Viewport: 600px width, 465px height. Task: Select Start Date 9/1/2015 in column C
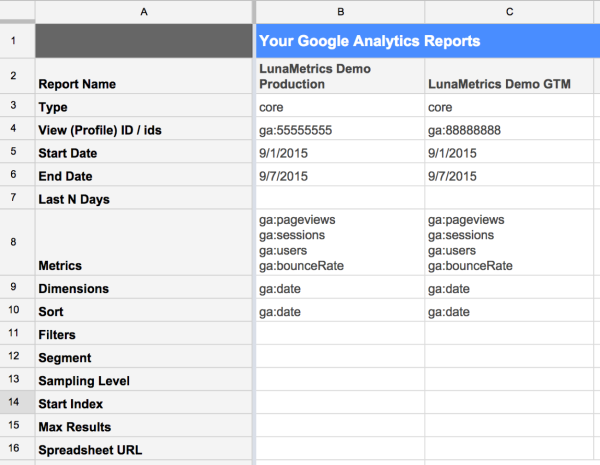509,152
